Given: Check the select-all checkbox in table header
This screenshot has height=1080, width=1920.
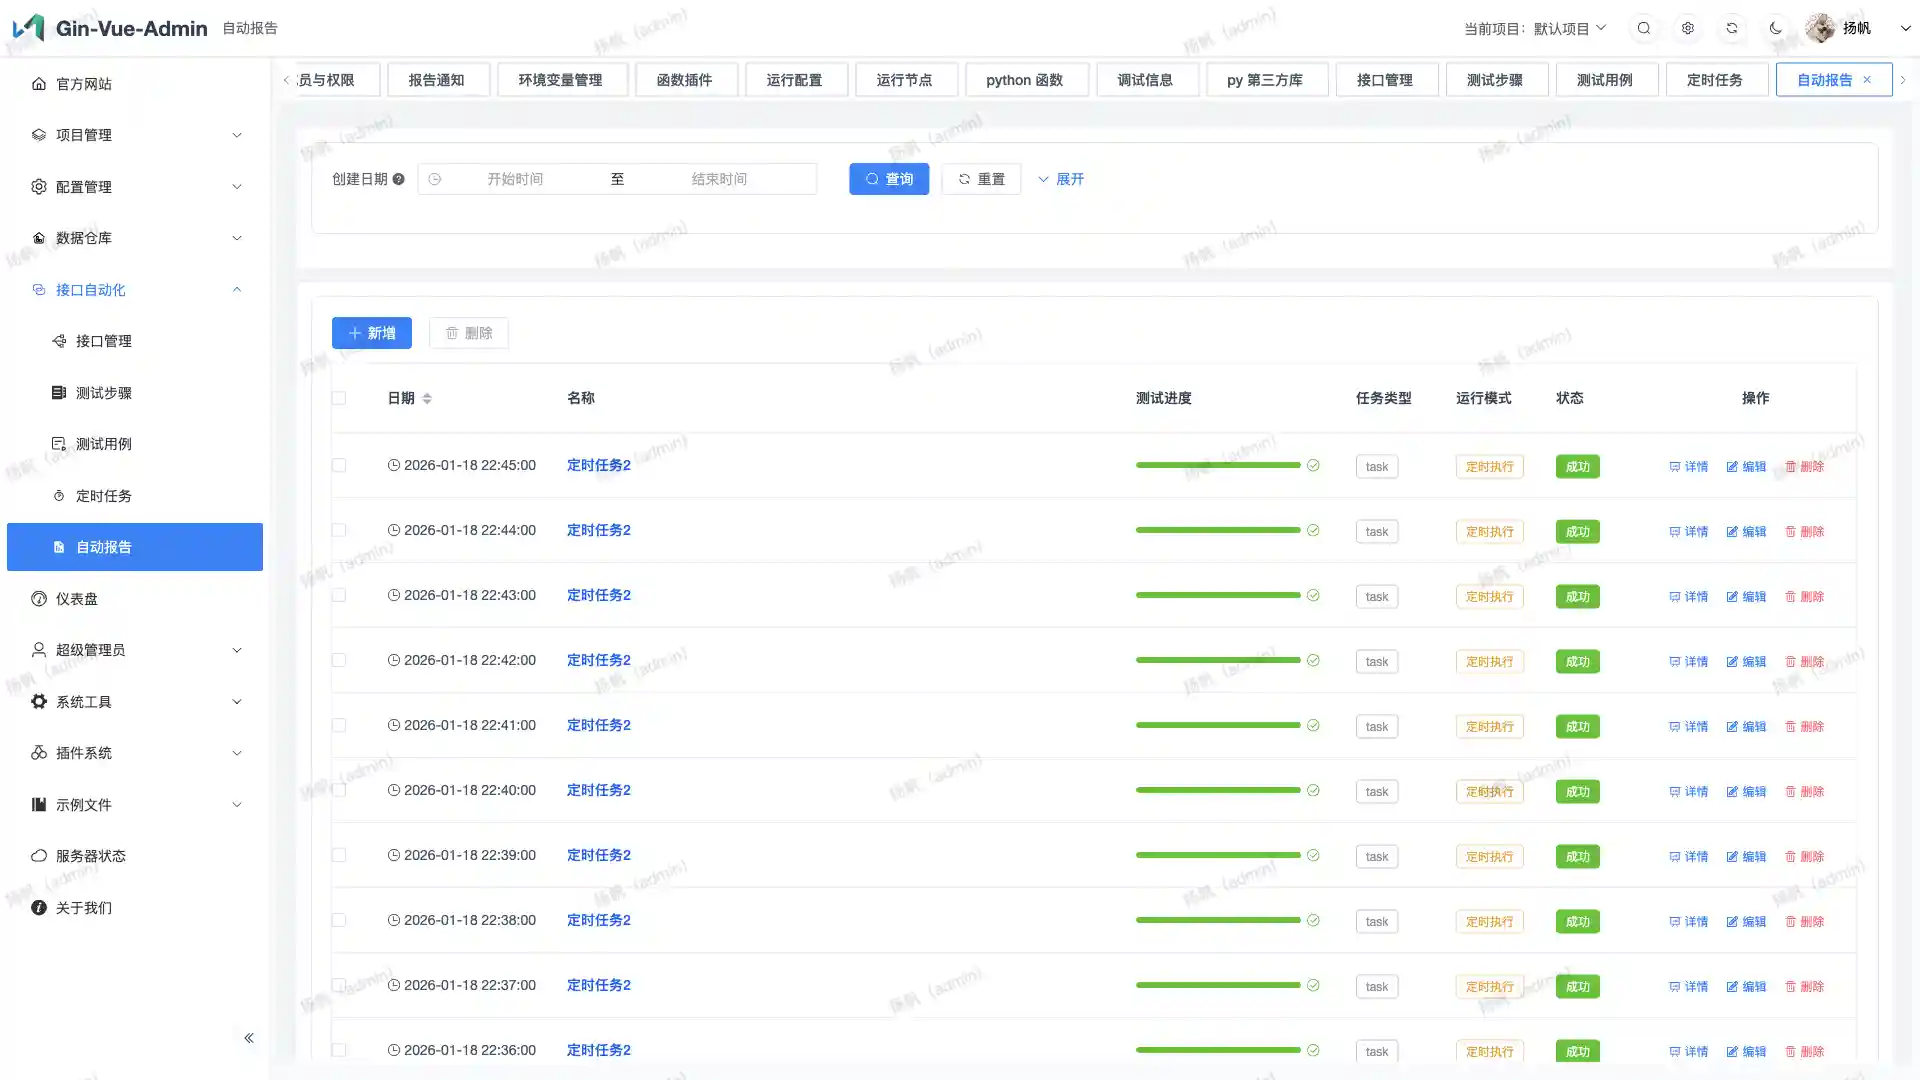Looking at the screenshot, I should pos(339,398).
